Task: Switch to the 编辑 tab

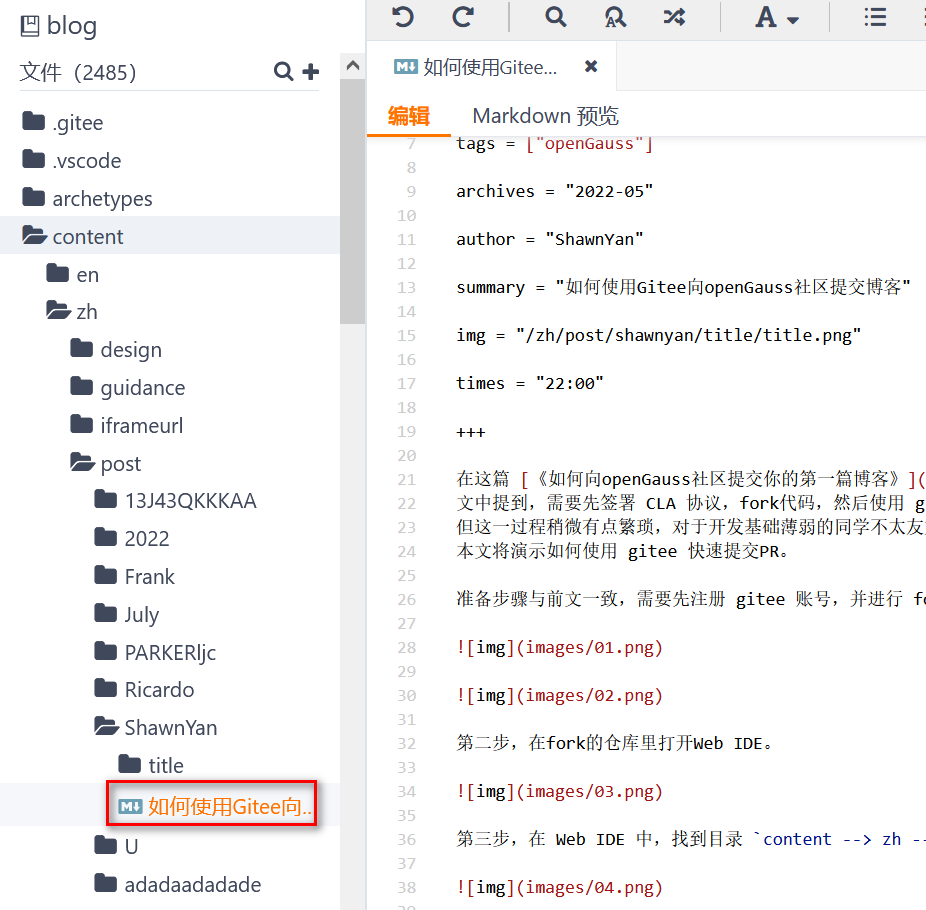Action: tap(409, 116)
